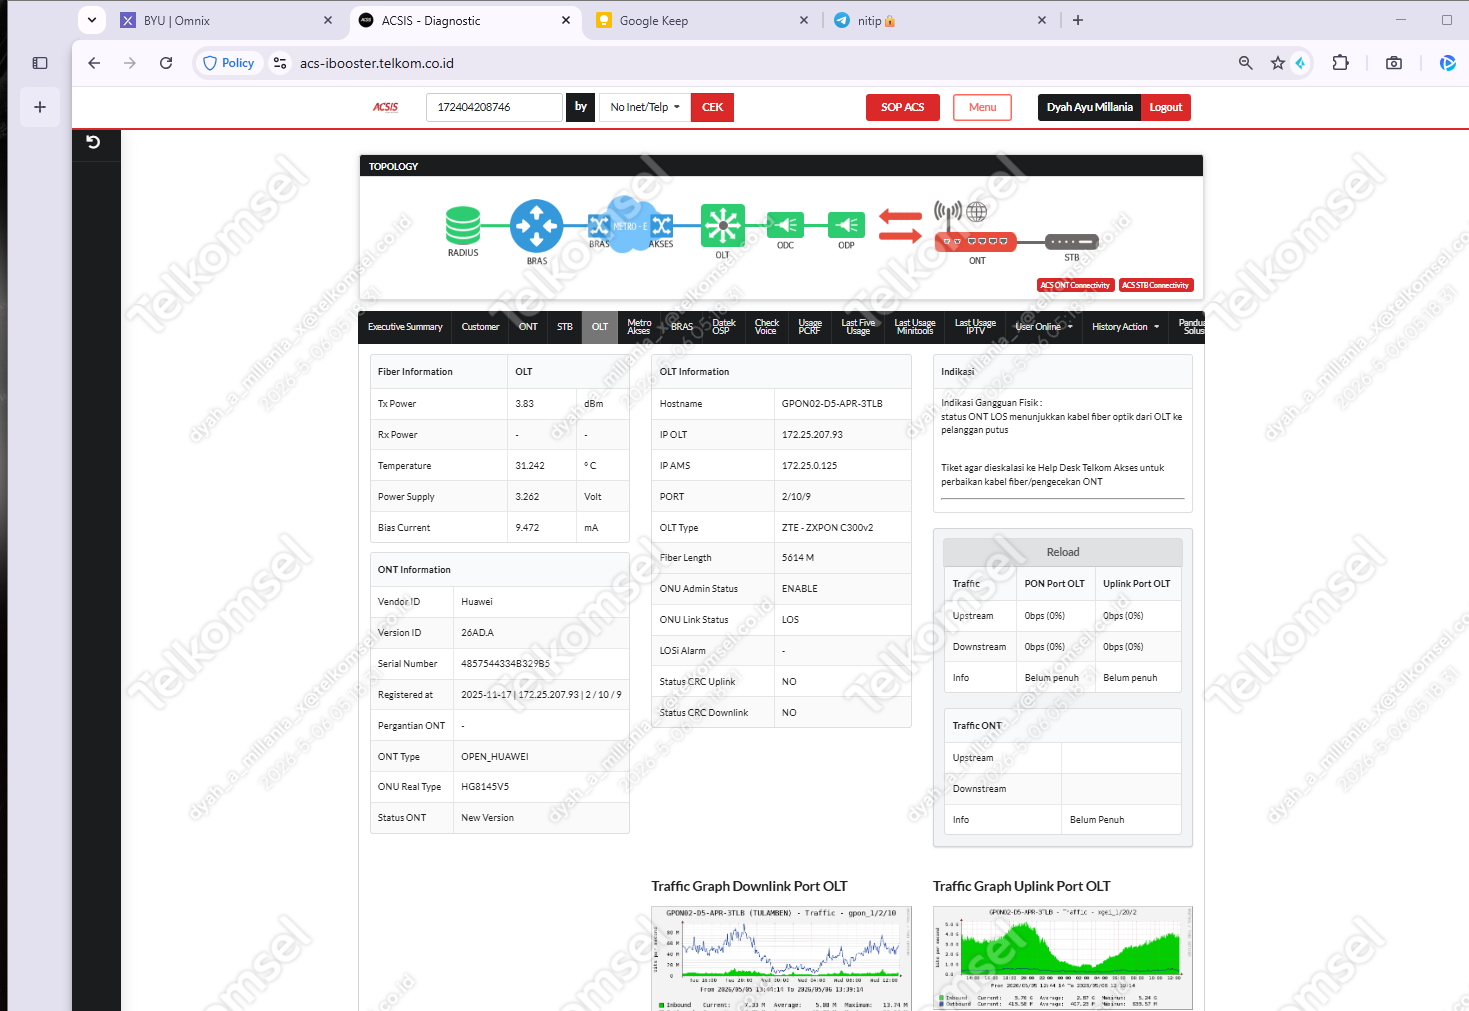The width and height of the screenshot is (1469, 1011).
Task: Open the Check Voice tab
Action: pyautogui.click(x=767, y=327)
